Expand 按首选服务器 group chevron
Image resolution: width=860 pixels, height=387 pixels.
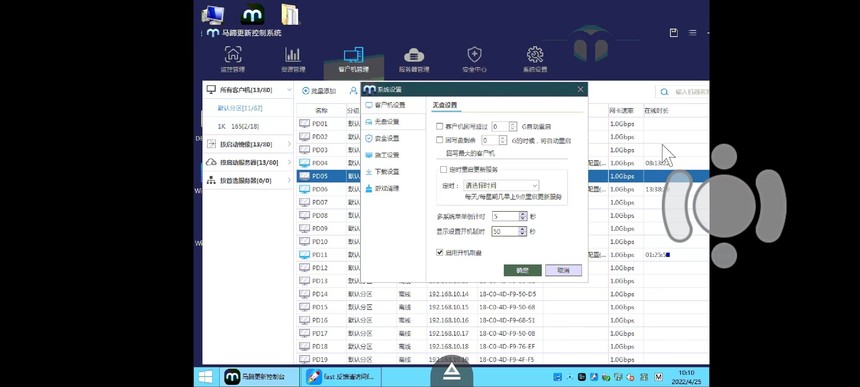pyautogui.click(x=289, y=180)
